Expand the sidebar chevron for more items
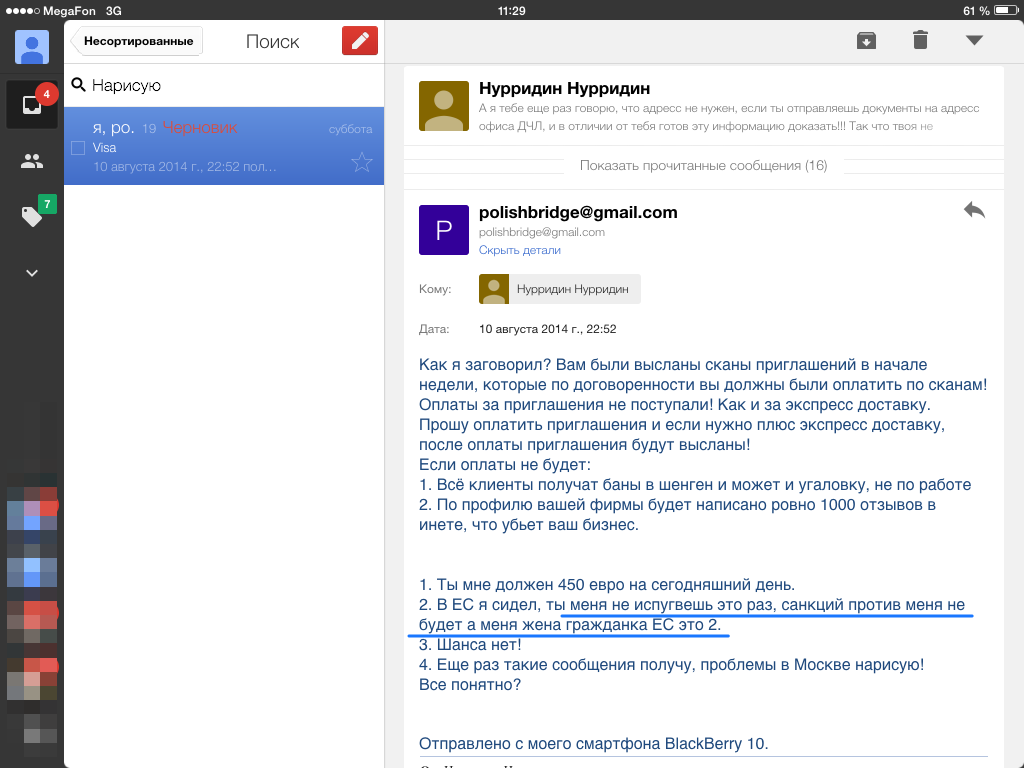Screen dimensions: 1024x768 pos(32,272)
